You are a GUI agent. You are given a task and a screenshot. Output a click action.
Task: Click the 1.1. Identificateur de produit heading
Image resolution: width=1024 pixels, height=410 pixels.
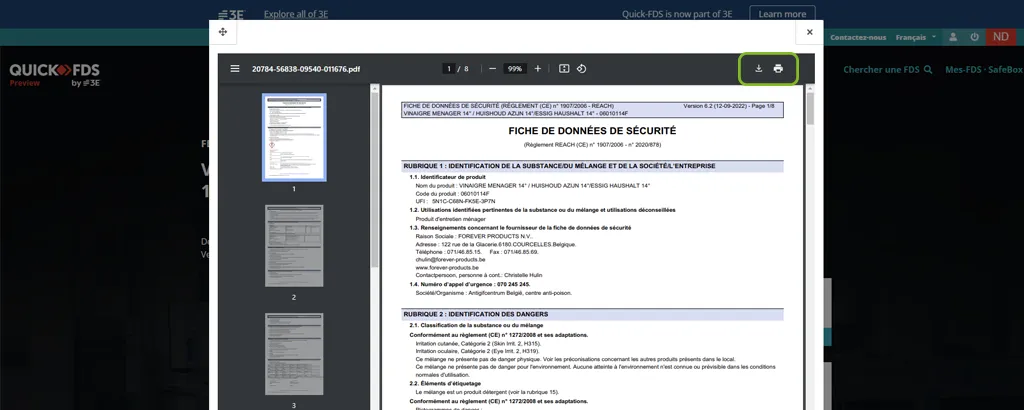tap(447, 177)
